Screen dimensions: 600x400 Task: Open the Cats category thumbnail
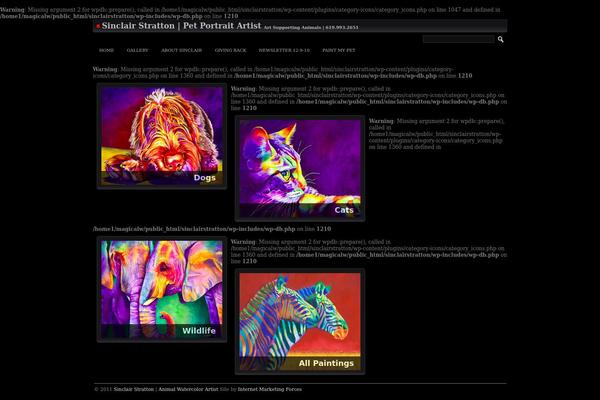tap(300, 168)
